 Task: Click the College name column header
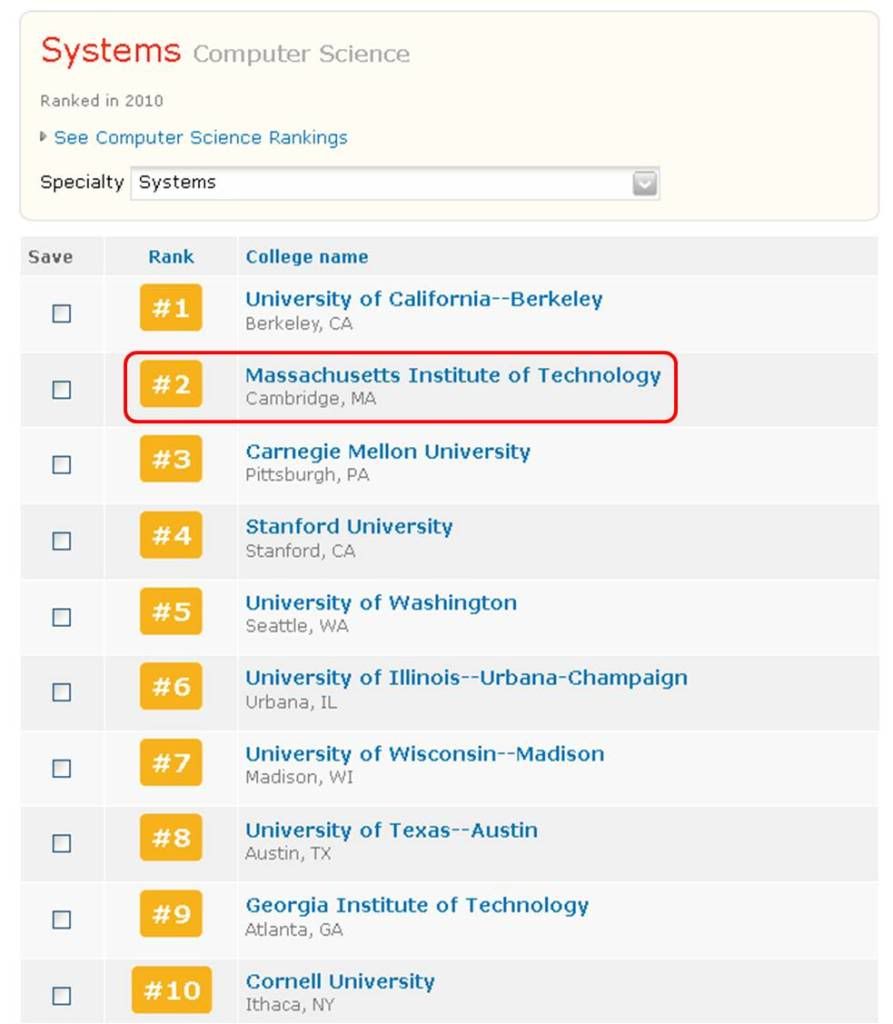coord(306,257)
